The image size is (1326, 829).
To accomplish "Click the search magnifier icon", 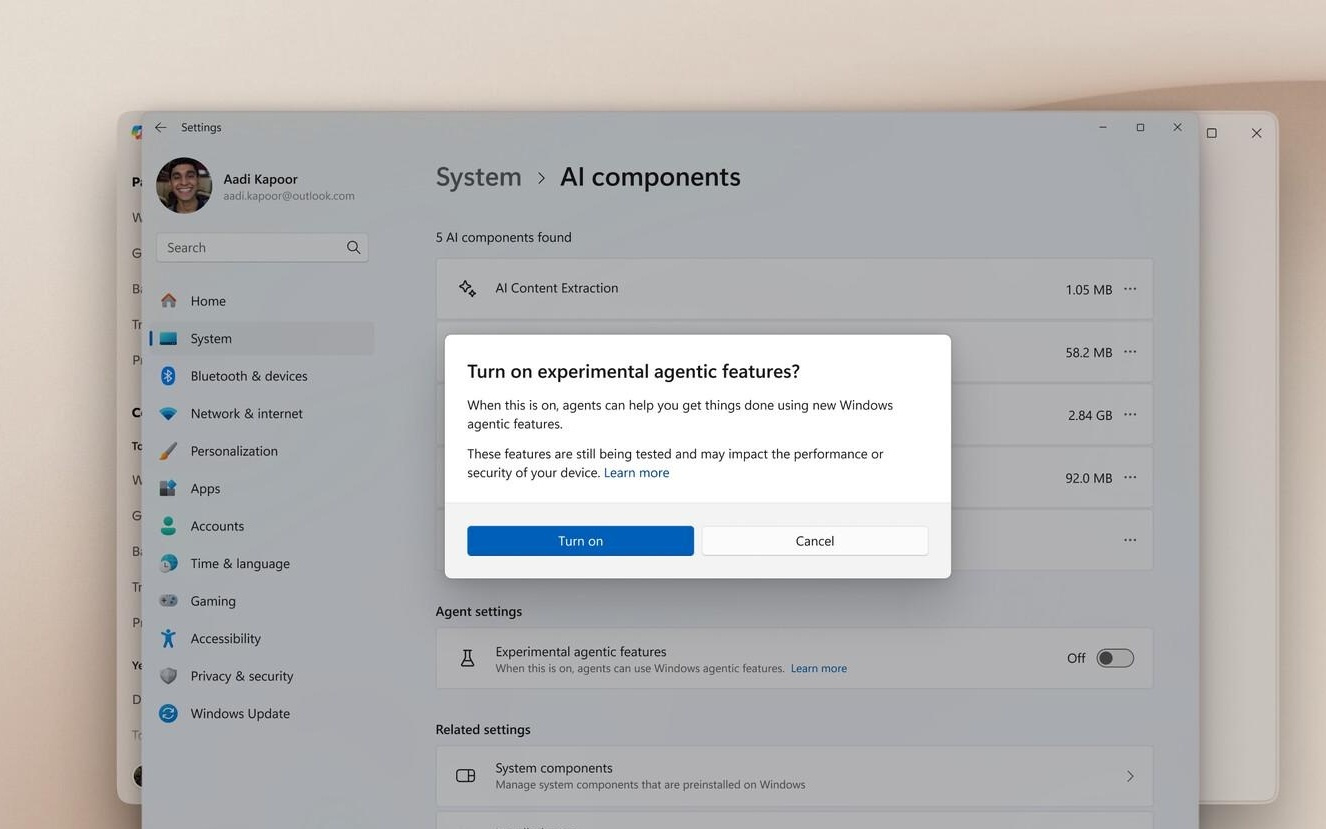I will (x=353, y=248).
